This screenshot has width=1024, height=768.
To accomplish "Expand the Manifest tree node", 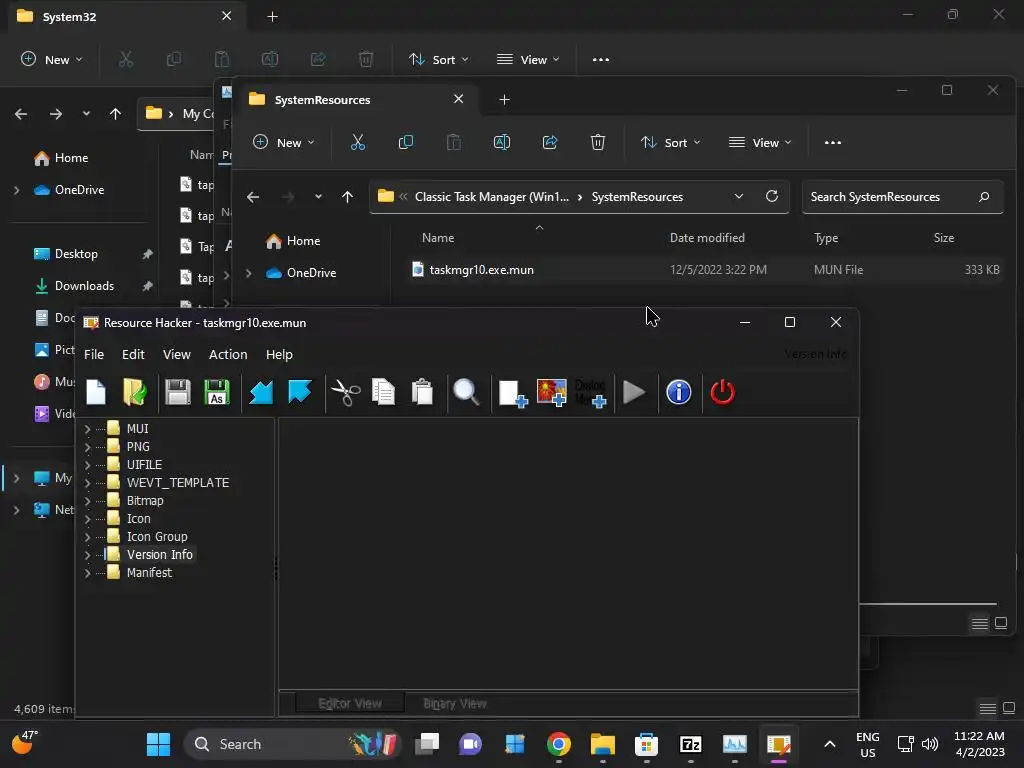I will [88, 573].
